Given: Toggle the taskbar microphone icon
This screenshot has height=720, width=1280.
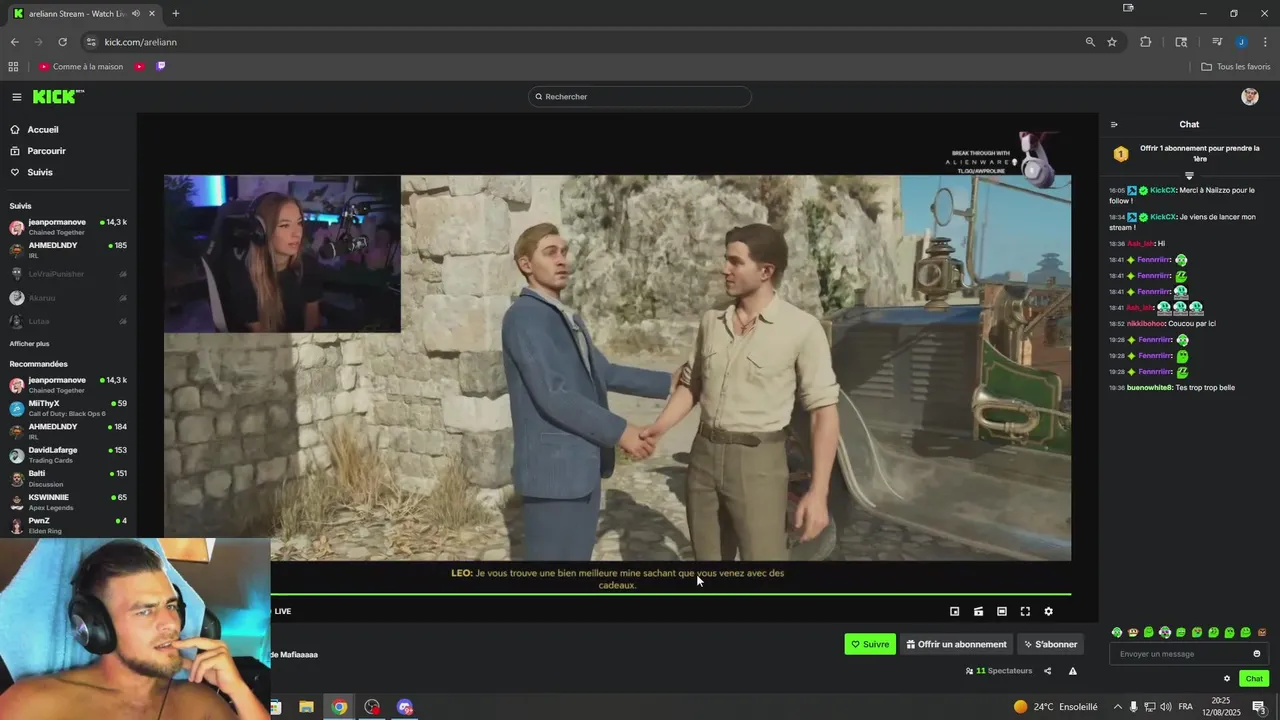Looking at the screenshot, I should tap(1133, 707).
